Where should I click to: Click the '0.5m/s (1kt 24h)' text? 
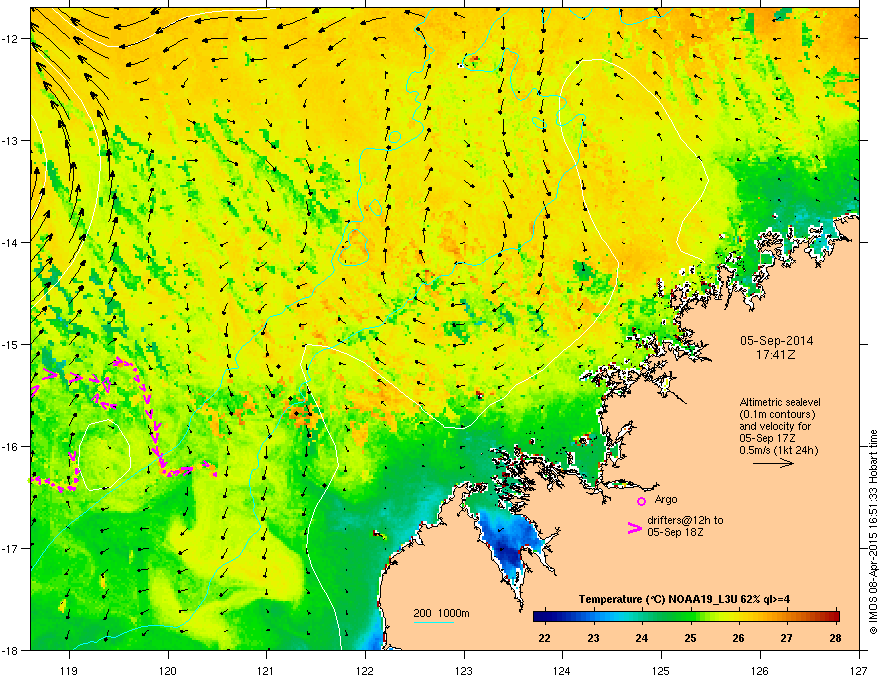778,450
